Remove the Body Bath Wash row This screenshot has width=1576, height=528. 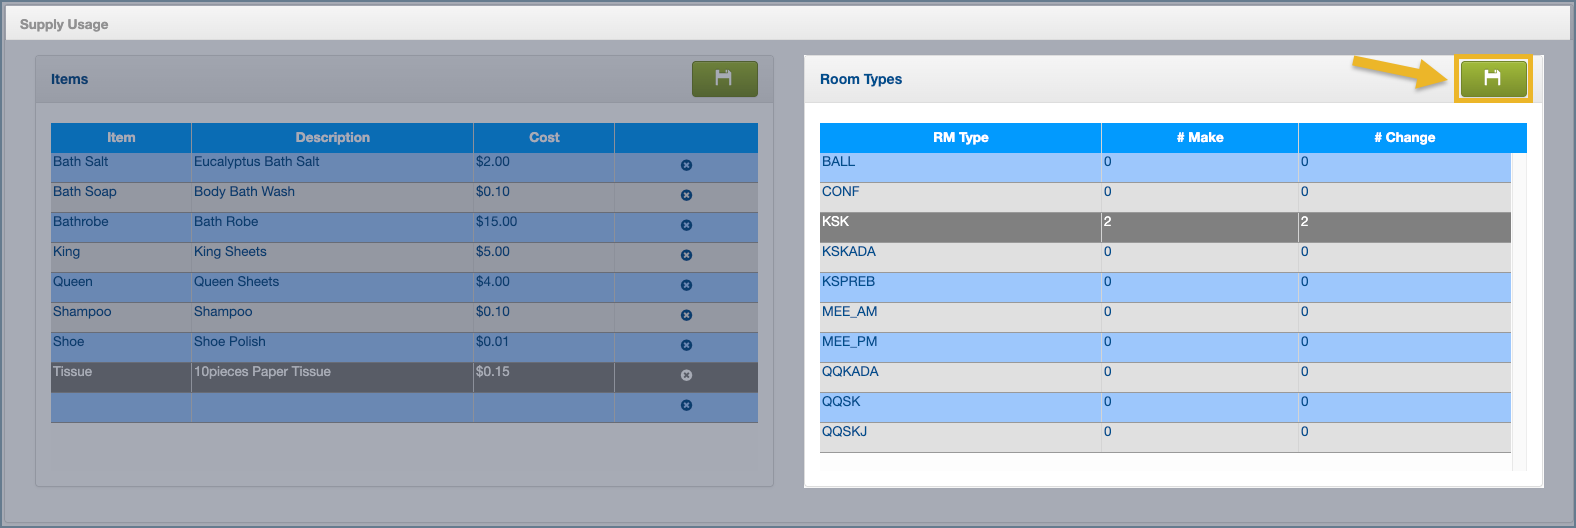686,196
